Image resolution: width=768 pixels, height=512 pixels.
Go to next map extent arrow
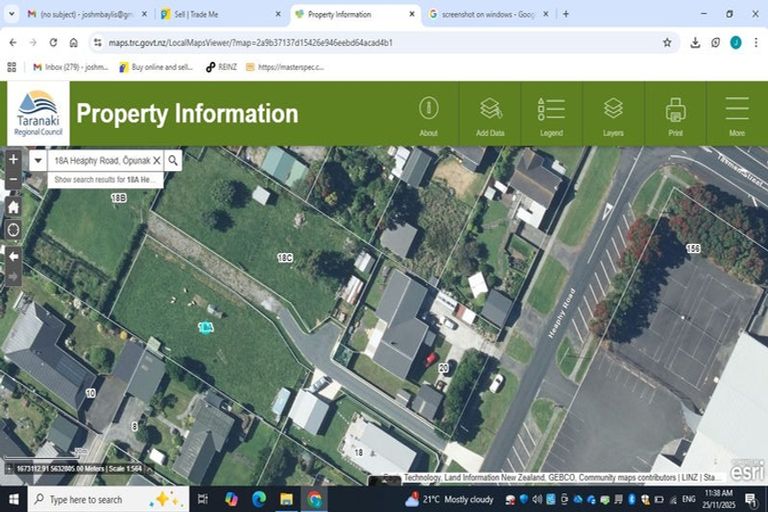click(x=13, y=277)
